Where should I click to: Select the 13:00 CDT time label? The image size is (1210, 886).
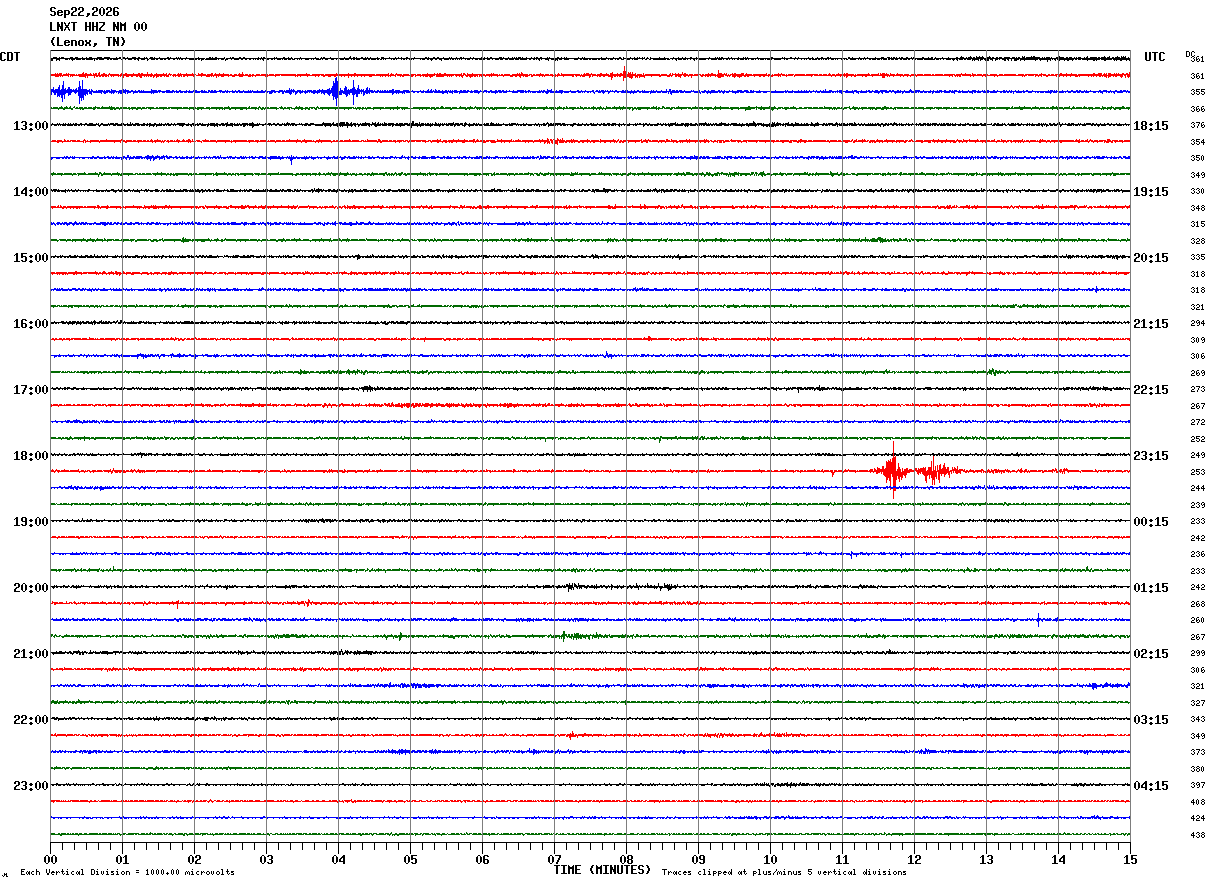30,126
